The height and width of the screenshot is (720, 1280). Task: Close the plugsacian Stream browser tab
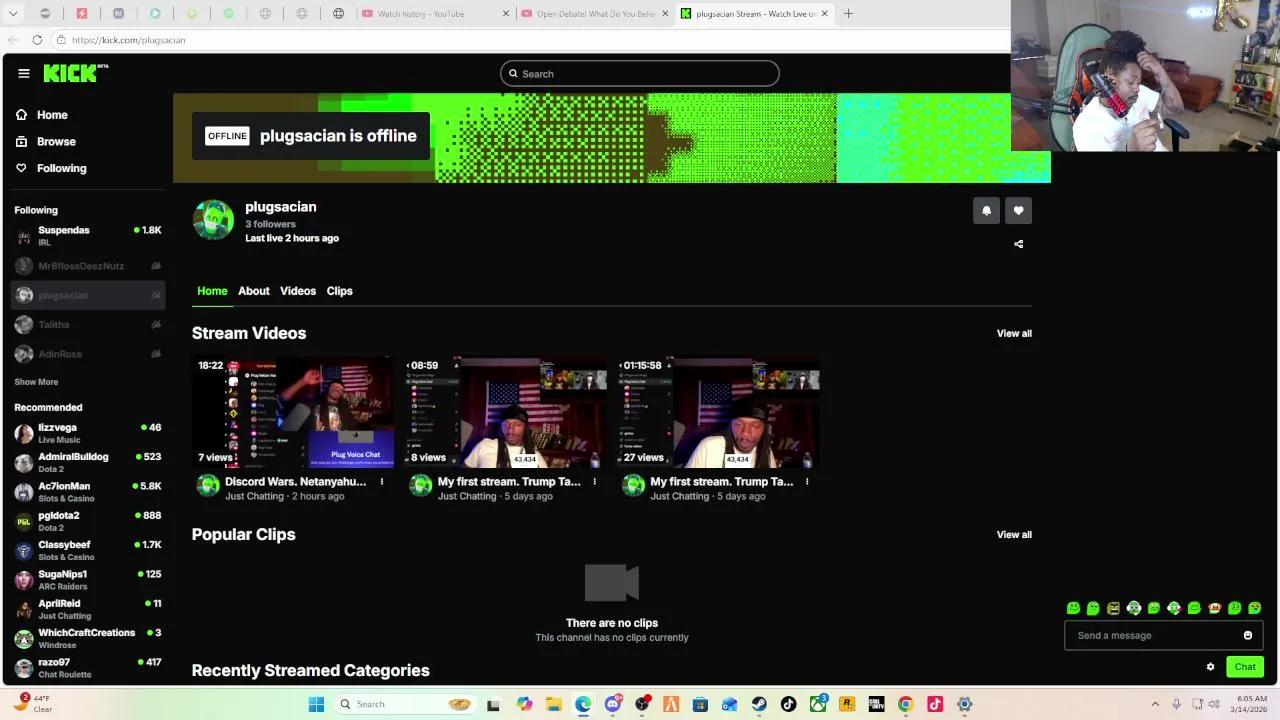click(824, 14)
